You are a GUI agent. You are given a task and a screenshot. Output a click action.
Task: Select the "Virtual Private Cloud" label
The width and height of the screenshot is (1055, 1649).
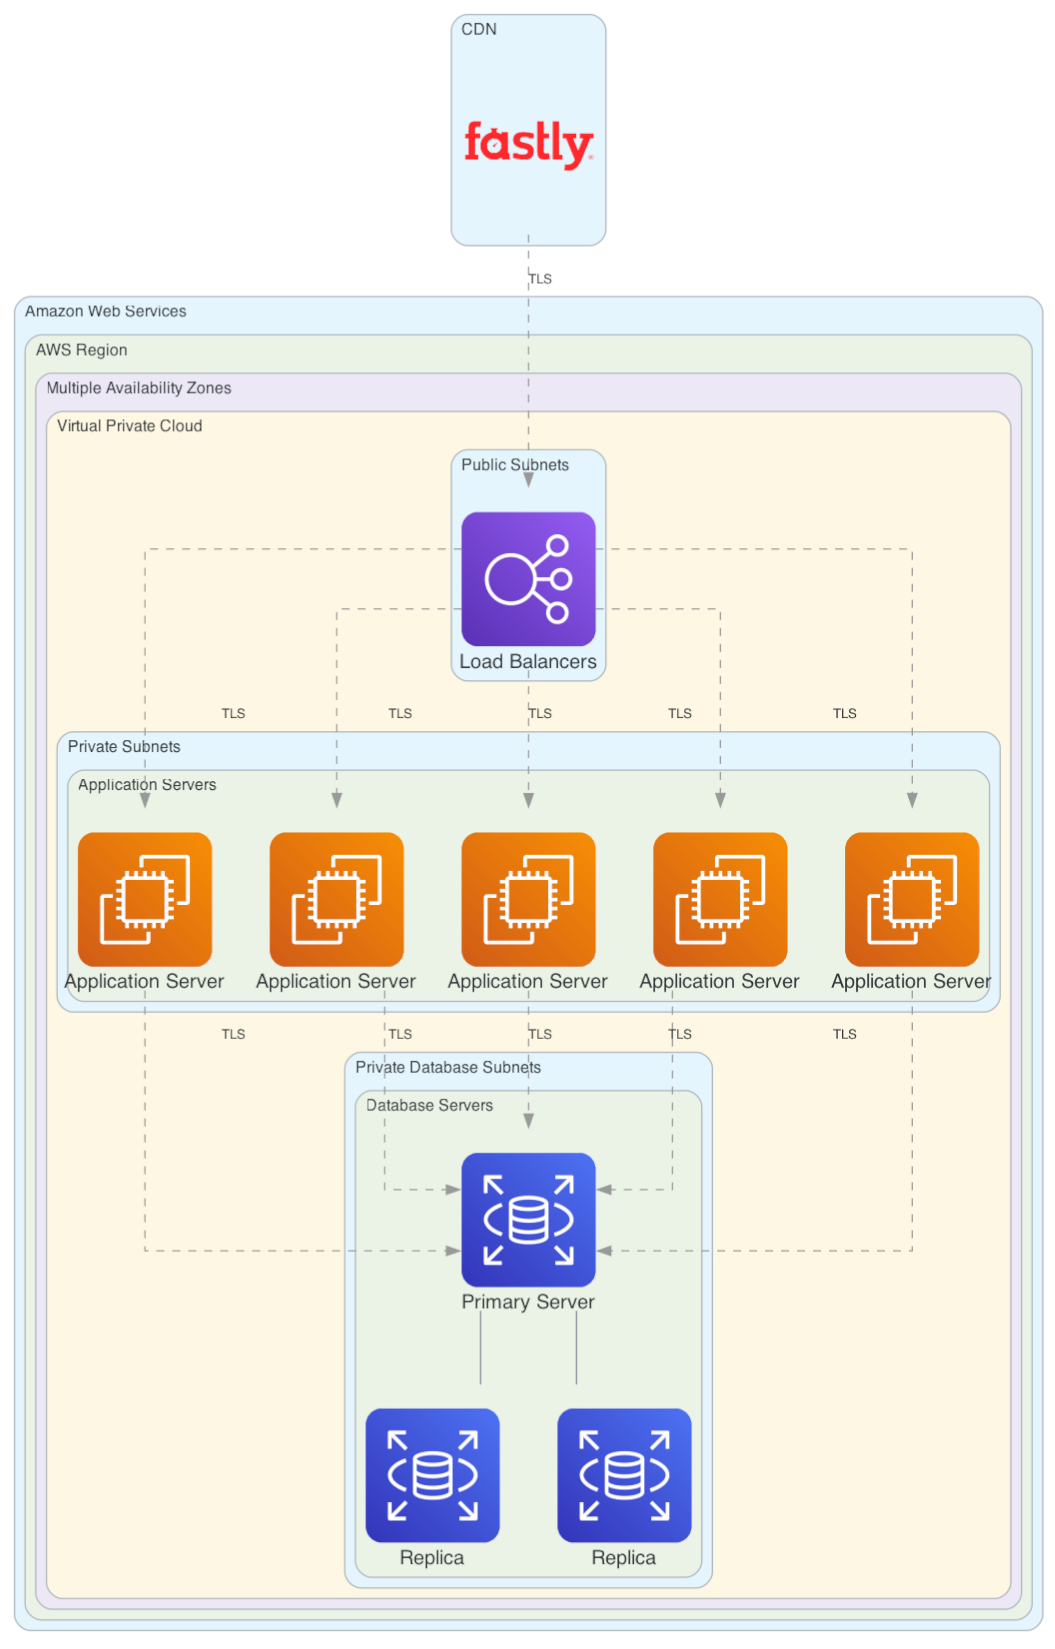coord(129,426)
